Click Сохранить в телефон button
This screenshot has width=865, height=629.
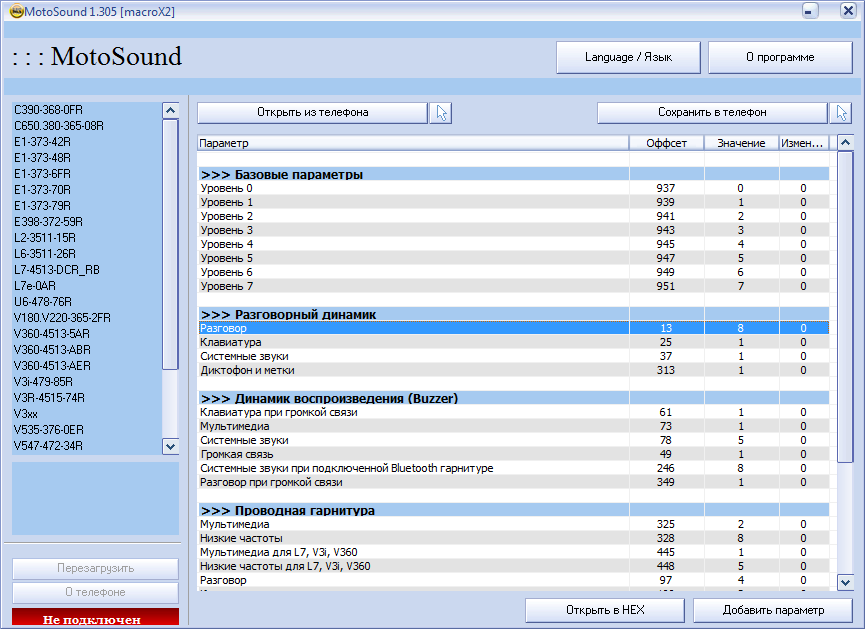(x=712, y=113)
